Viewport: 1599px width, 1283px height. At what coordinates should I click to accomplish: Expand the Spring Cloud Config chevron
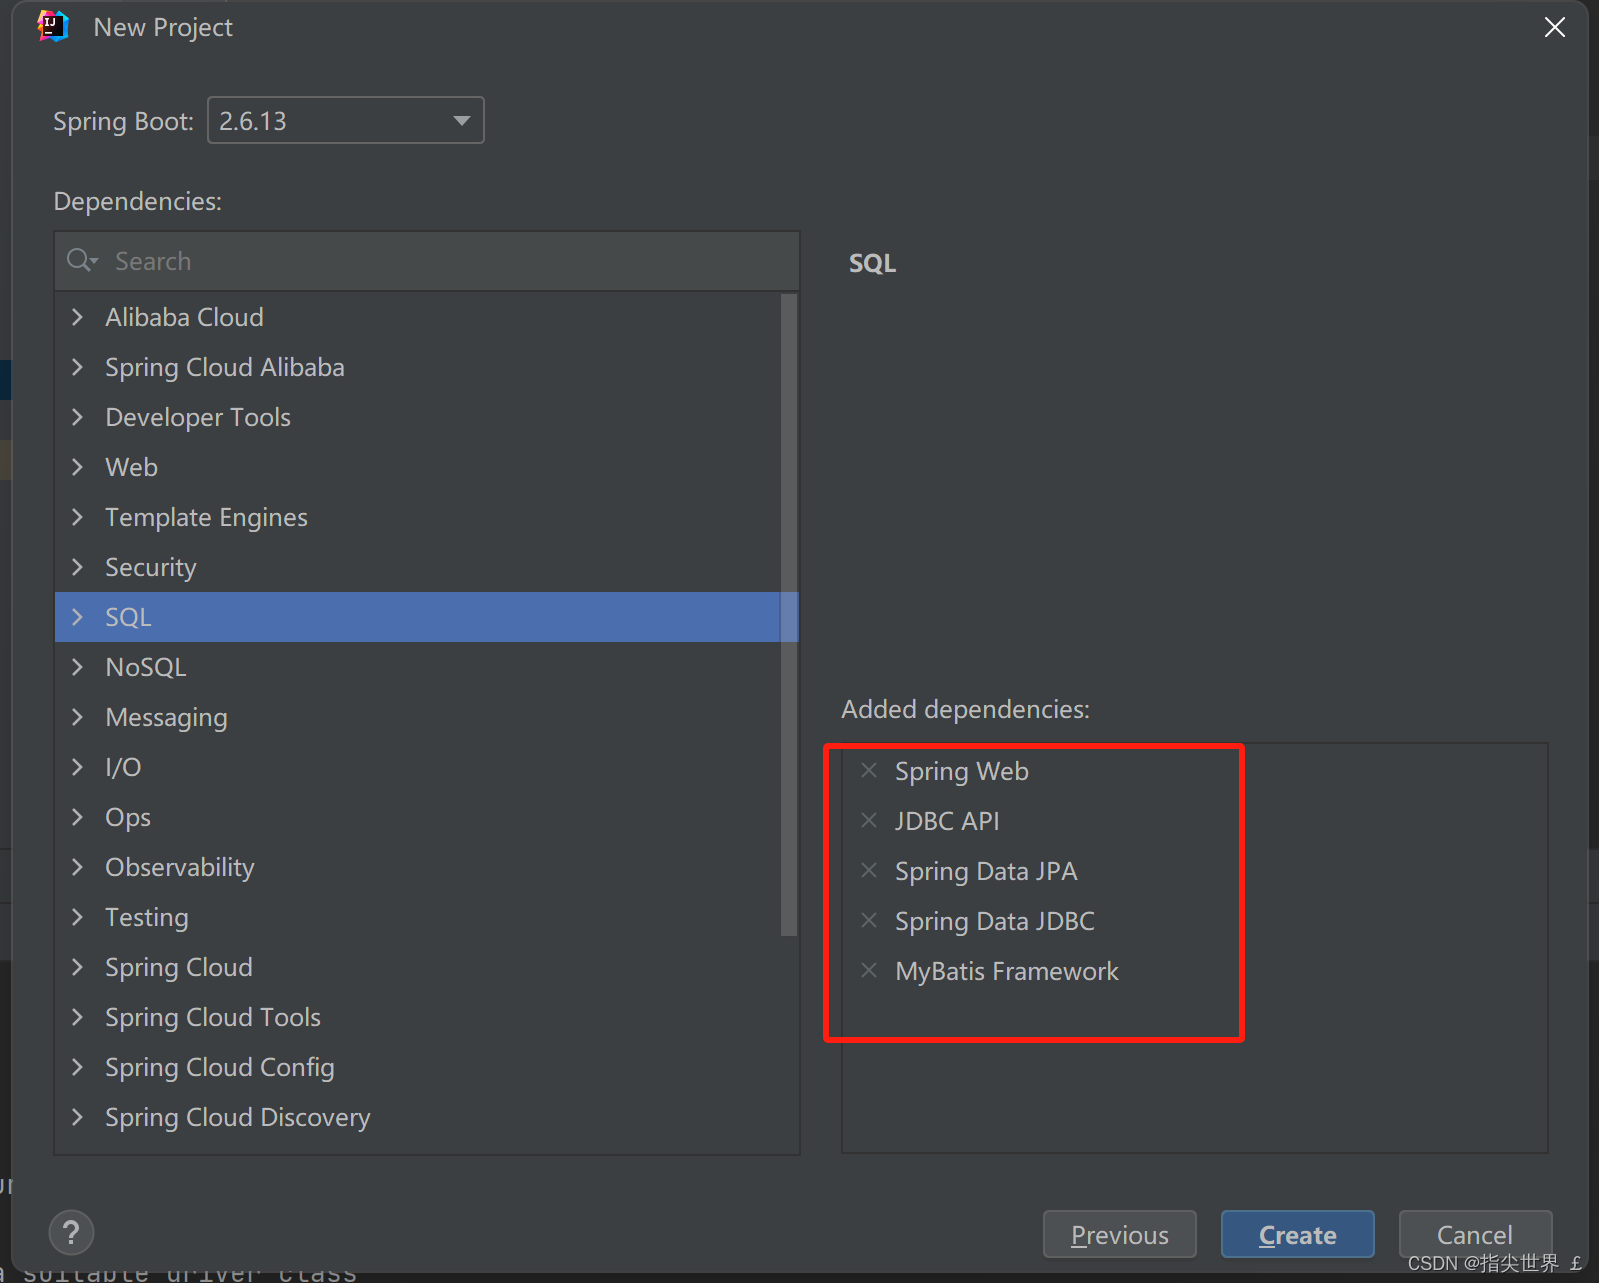[77, 1067]
